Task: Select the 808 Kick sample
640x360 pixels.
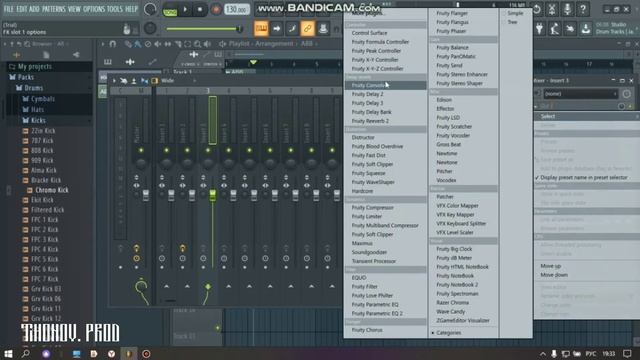Action: point(42,150)
